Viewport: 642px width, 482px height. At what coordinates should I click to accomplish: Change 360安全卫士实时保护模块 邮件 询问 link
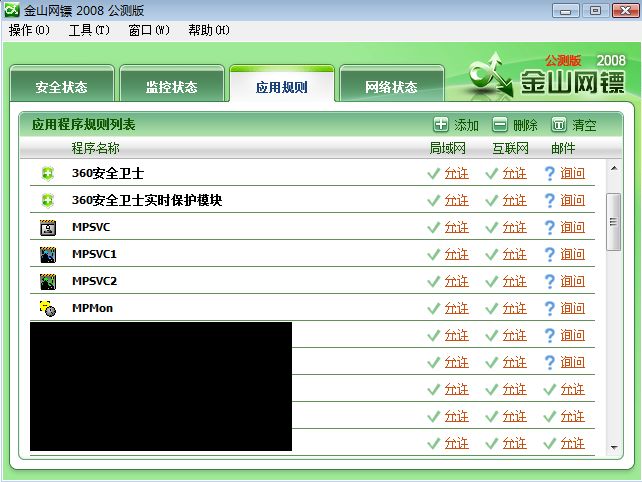pos(573,201)
